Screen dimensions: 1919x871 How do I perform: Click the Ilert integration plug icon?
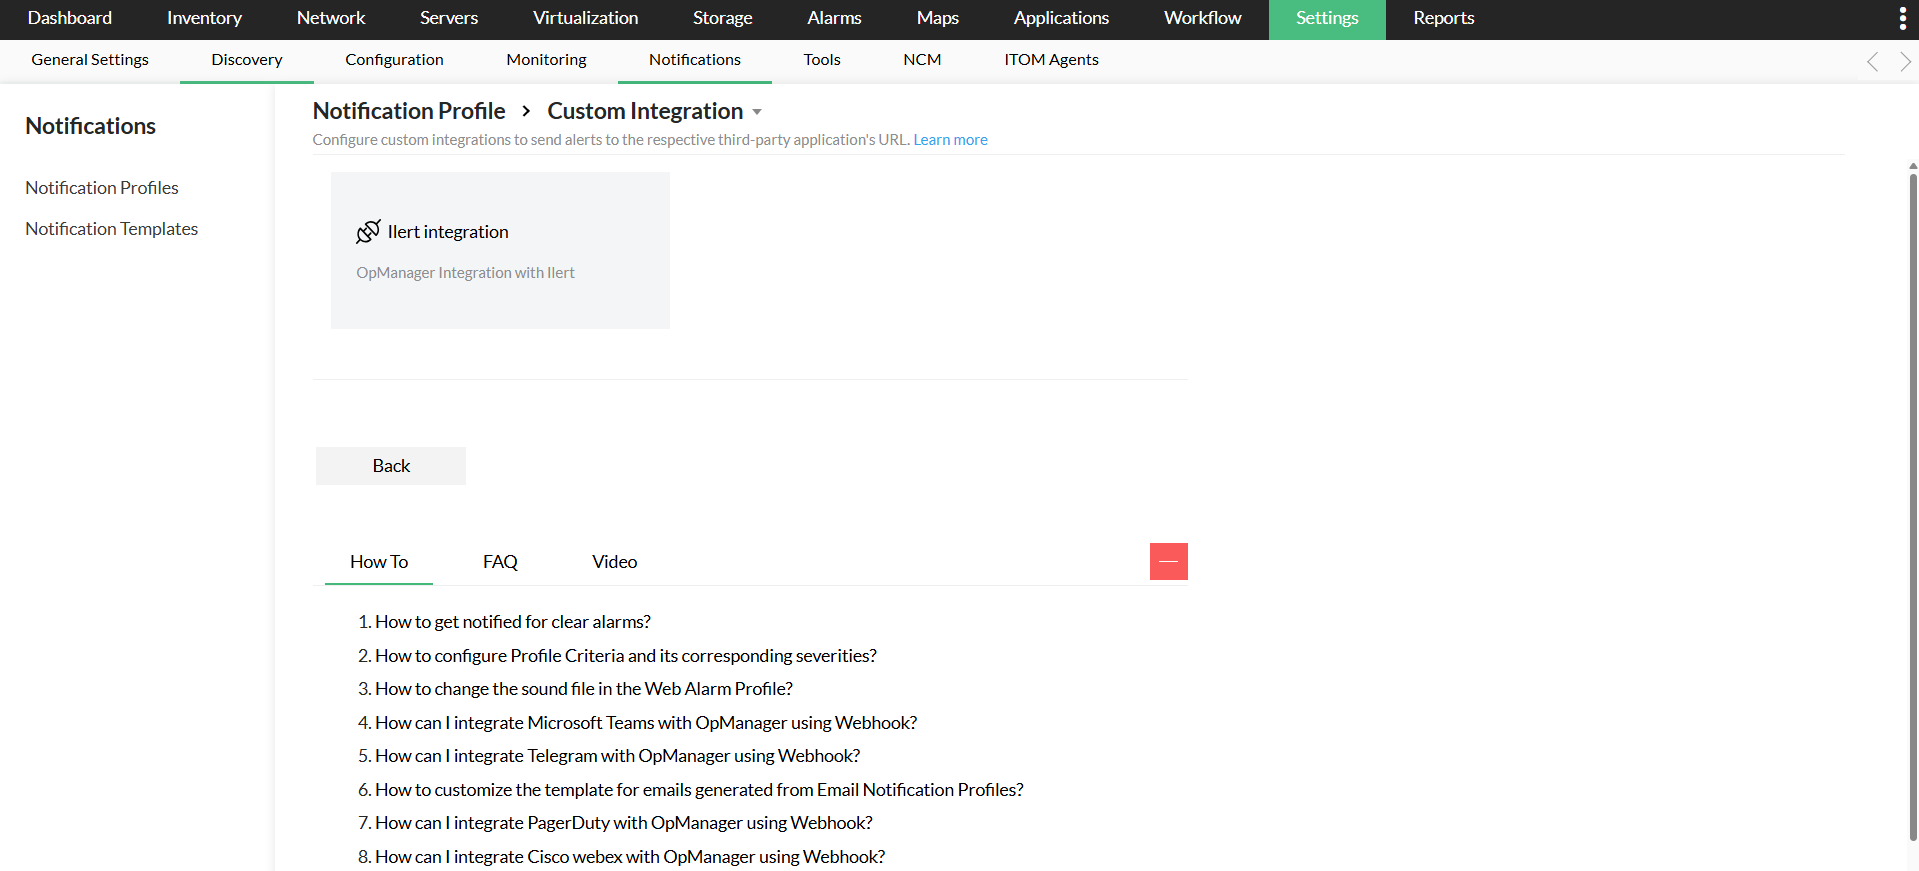[x=368, y=232]
